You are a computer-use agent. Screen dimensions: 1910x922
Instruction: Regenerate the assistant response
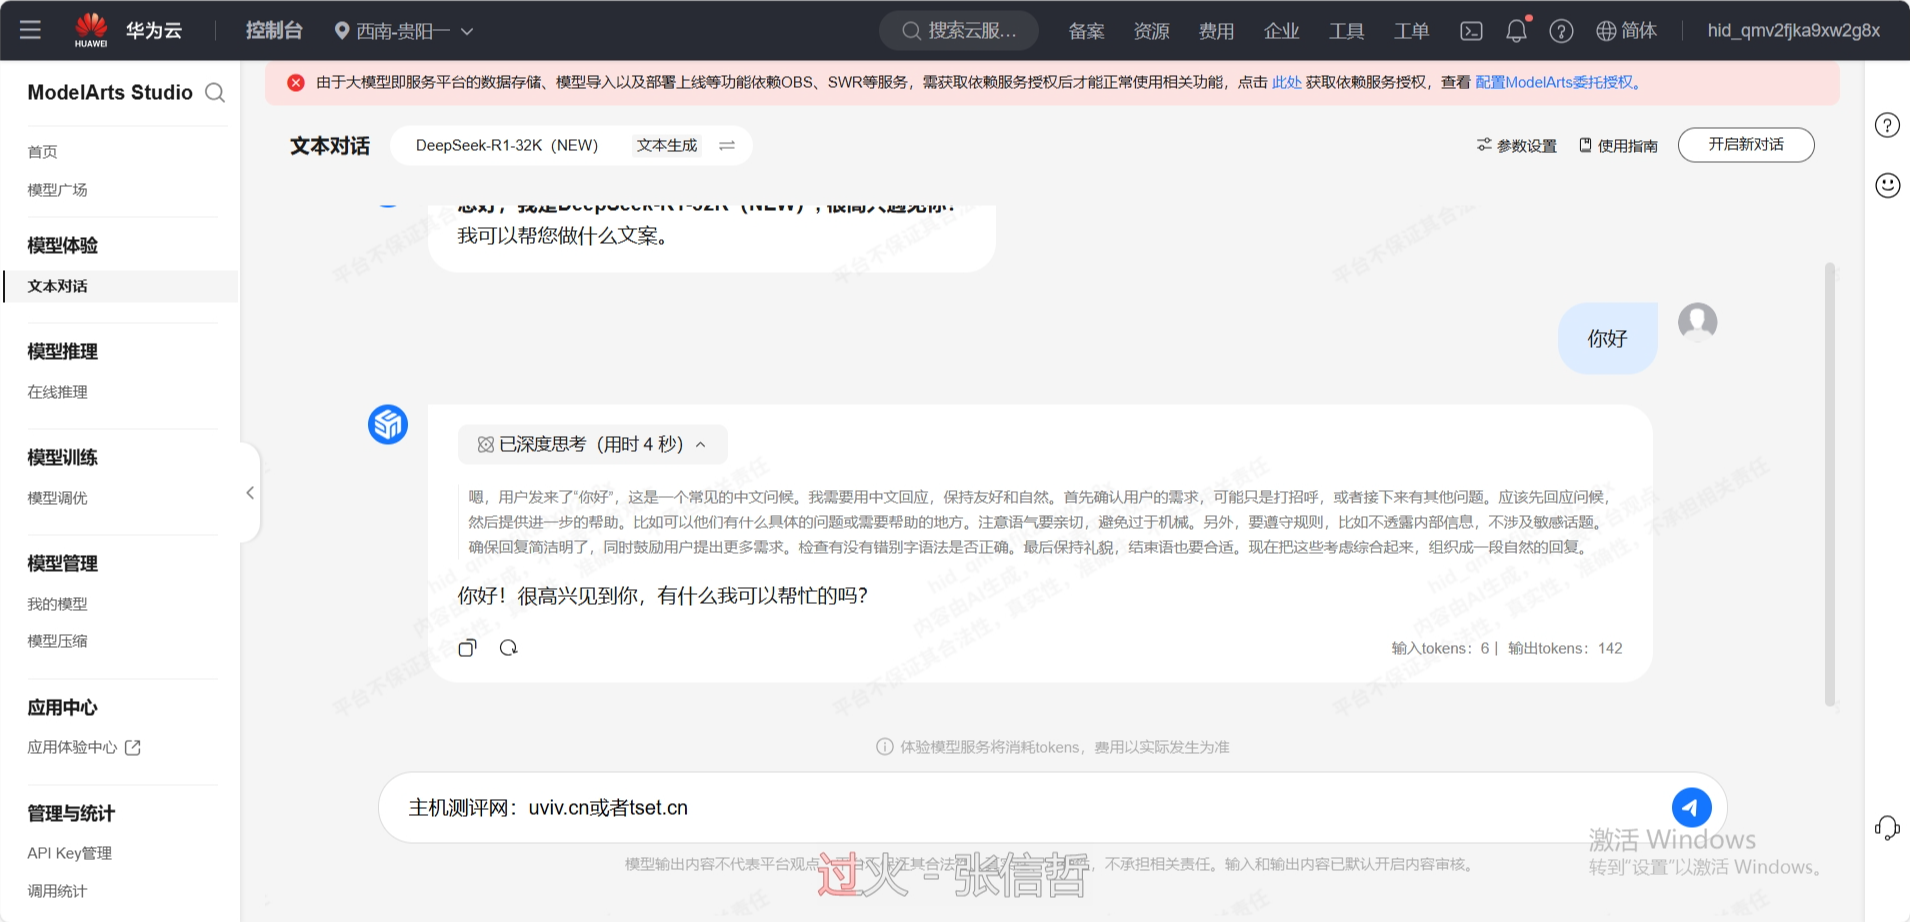tap(508, 648)
